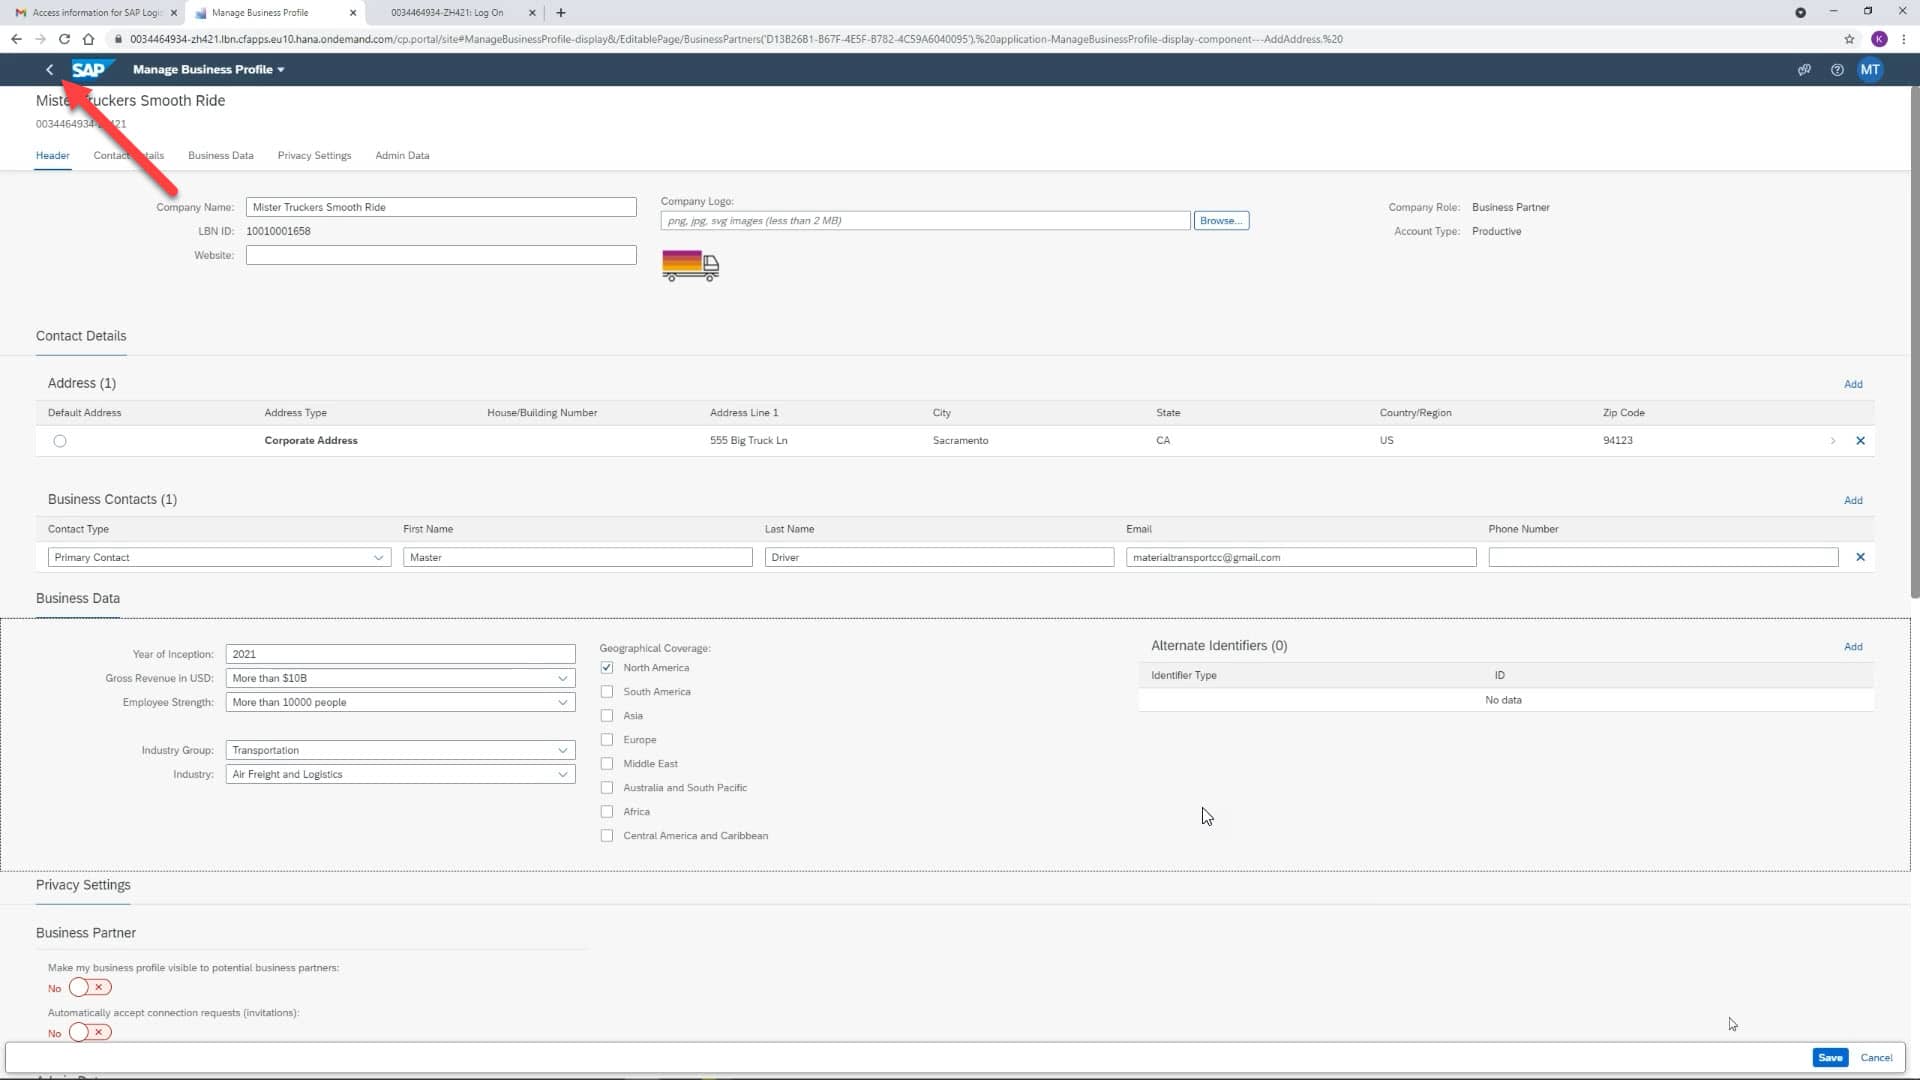Toggle auto-accept connection requests switch
Image resolution: width=1920 pixels, height=1080 pixels.
[90, 1032]
